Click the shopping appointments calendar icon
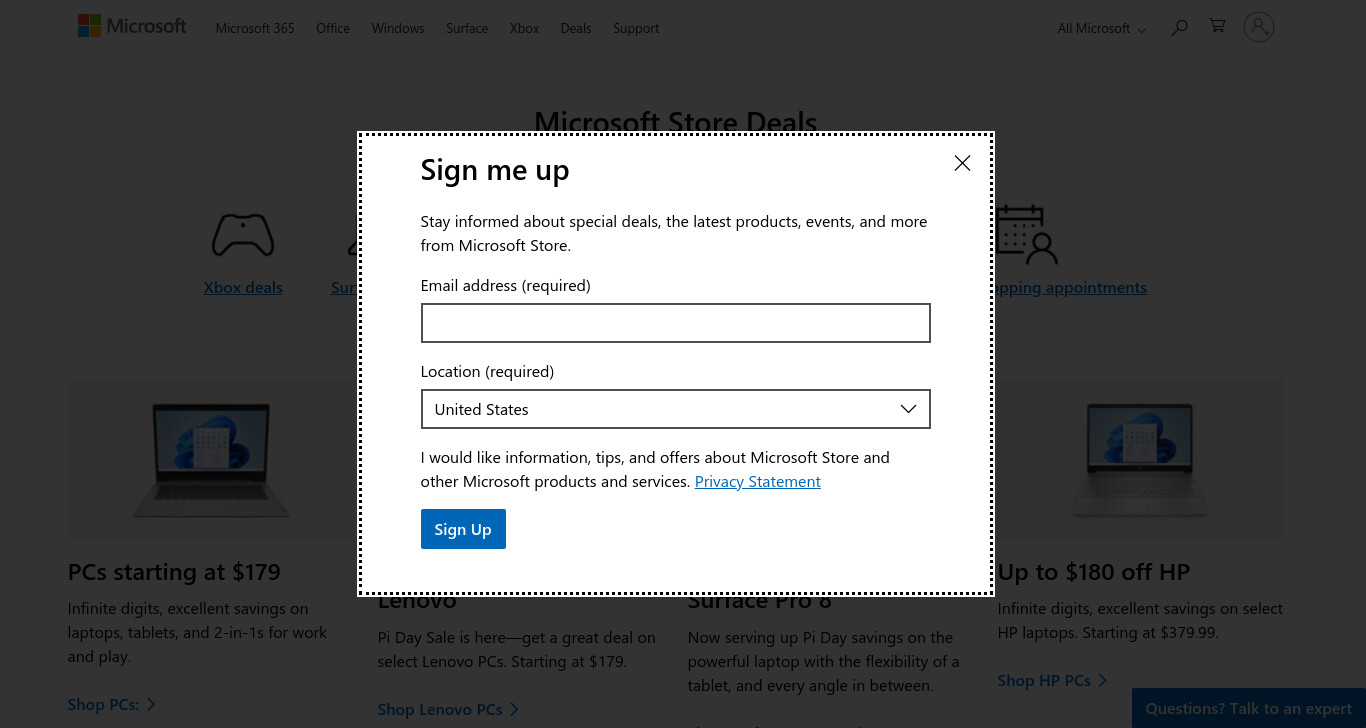 click(1026, 234)
